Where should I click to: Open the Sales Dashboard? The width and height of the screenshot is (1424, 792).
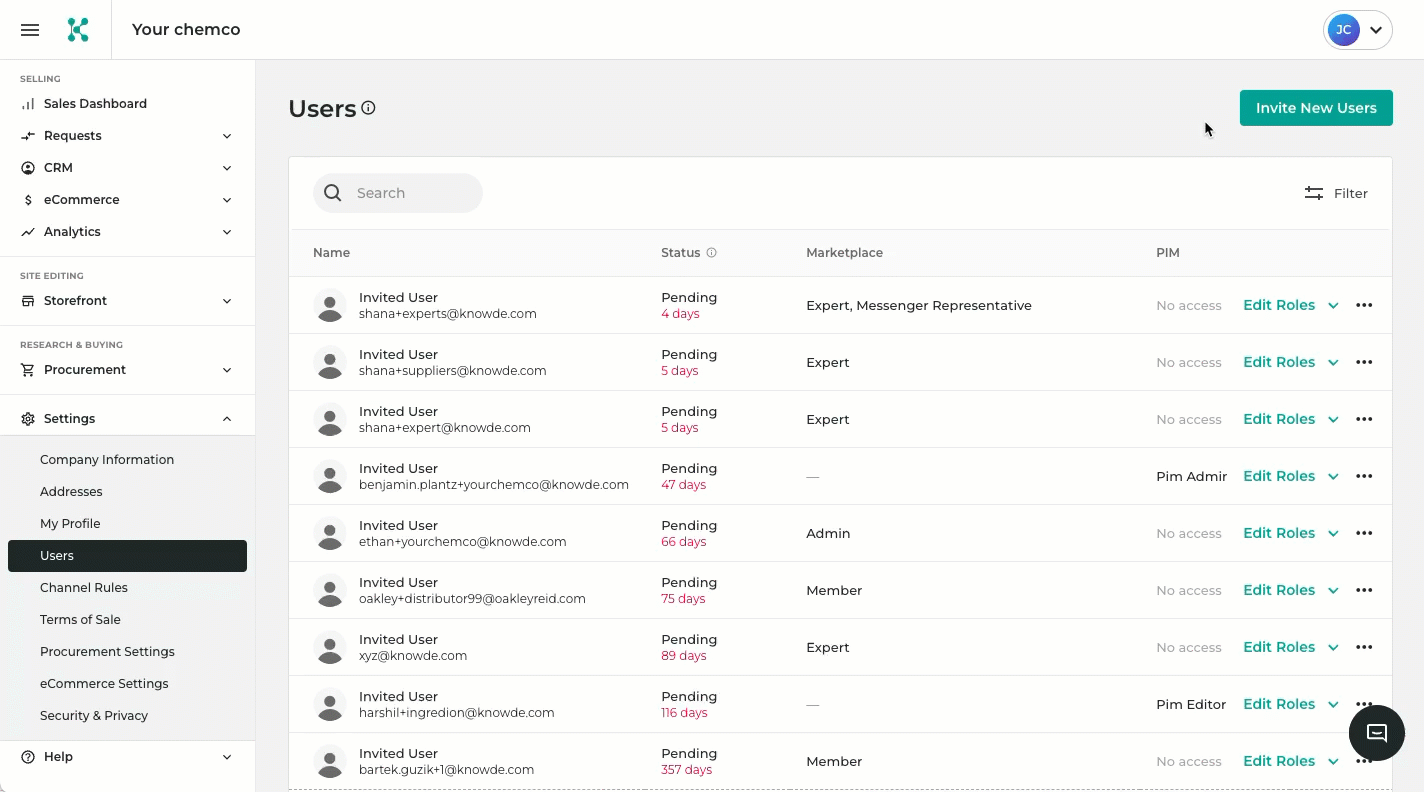[95, 104]
